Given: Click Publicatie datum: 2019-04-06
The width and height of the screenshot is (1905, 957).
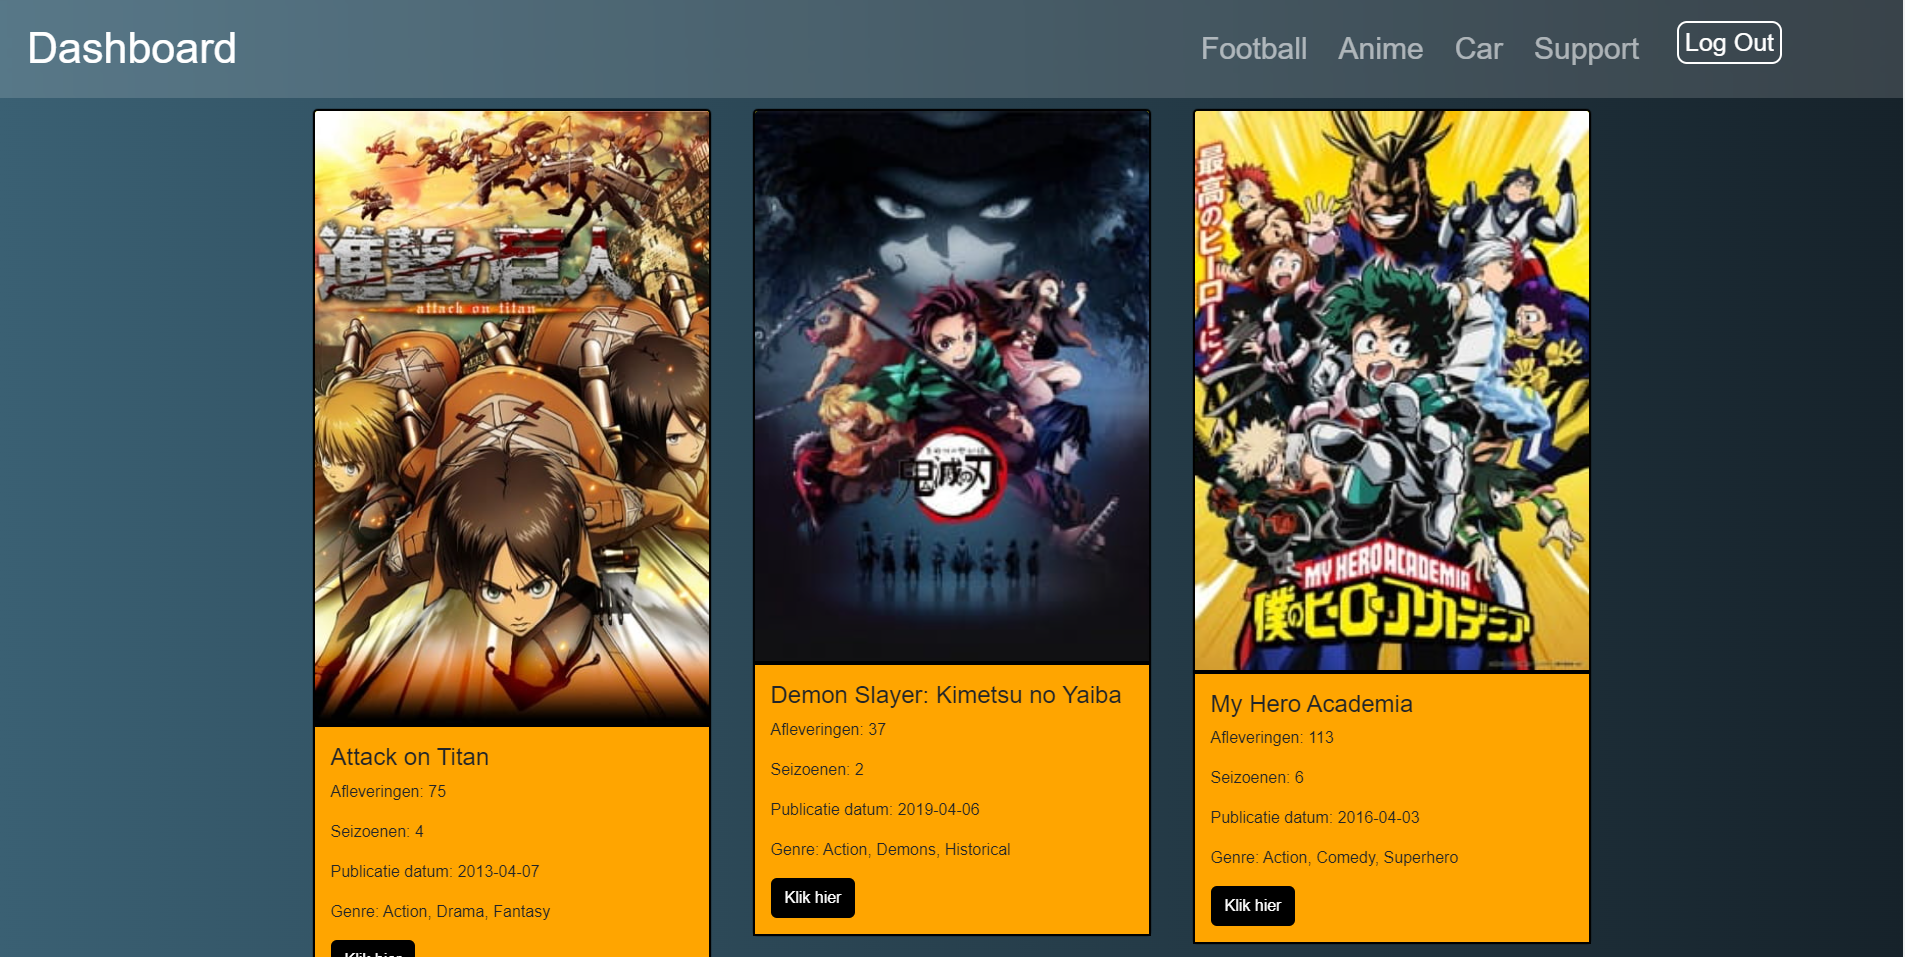Looking at the screenshot, I should click(x=875, y=809).
